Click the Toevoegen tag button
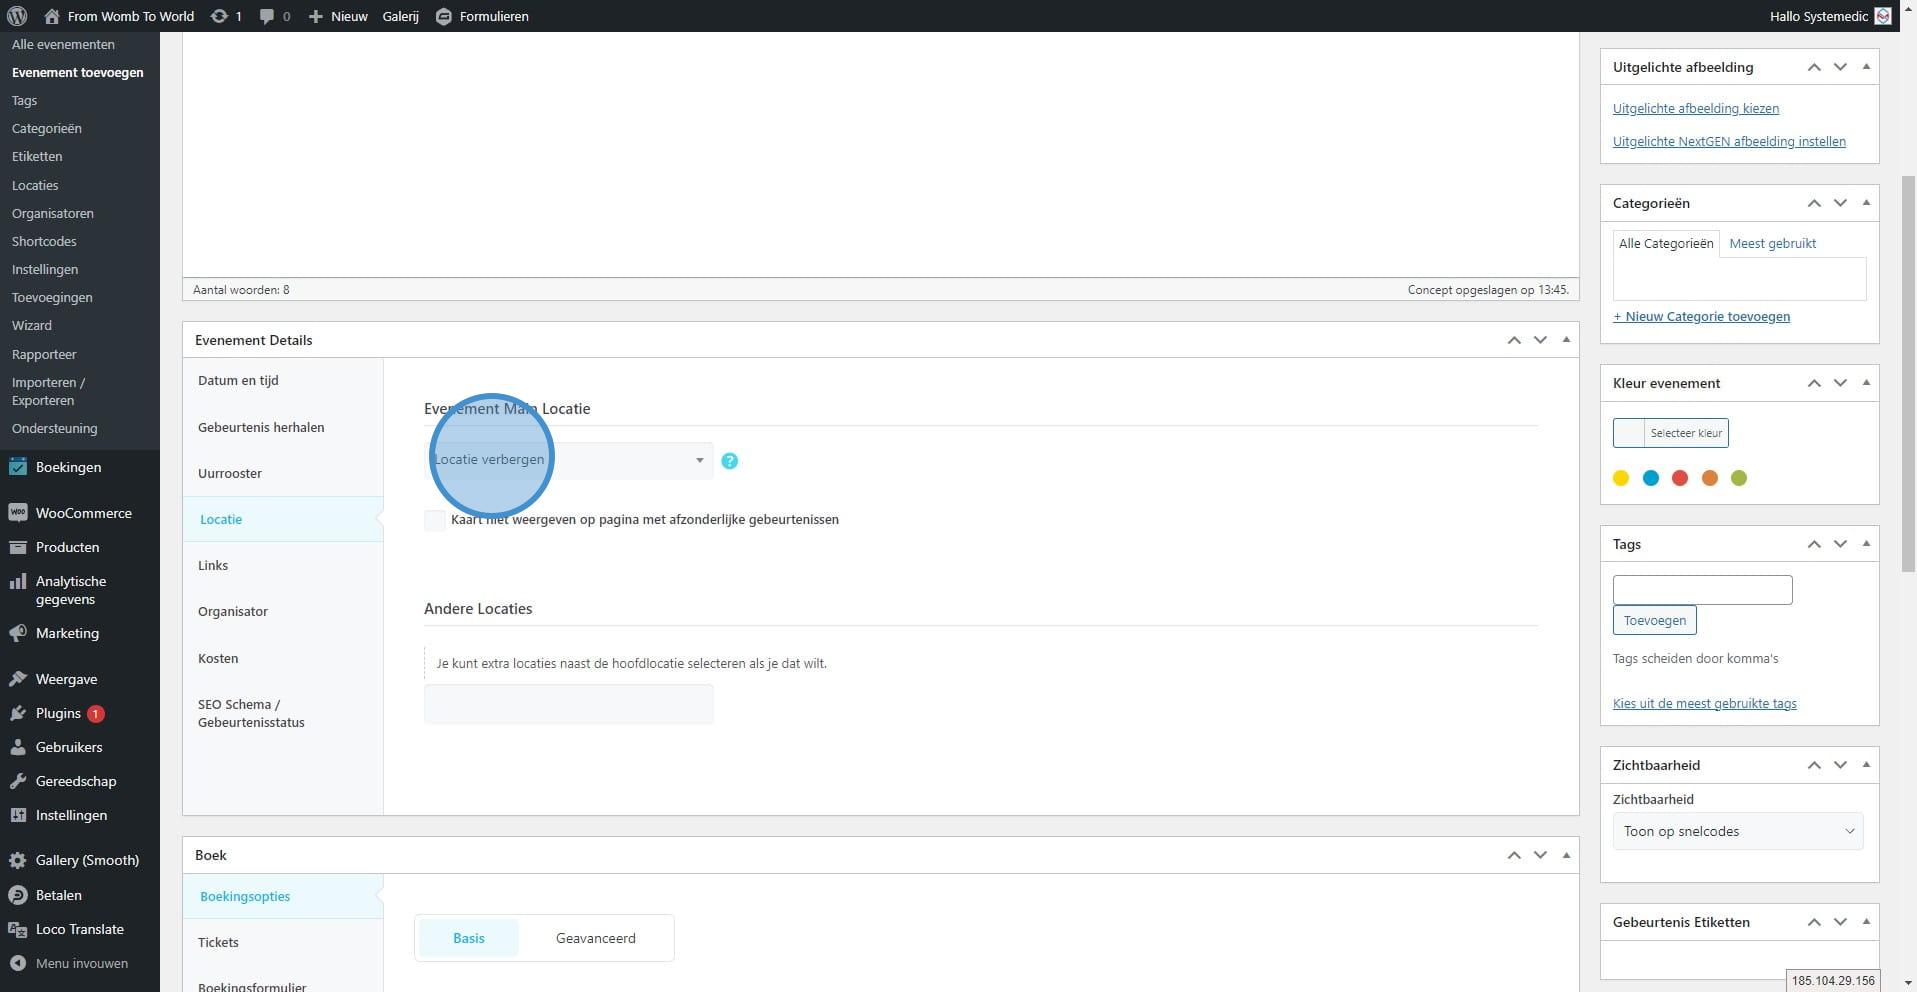The width and height of the screenshot is (1917, 992). 1654,620
